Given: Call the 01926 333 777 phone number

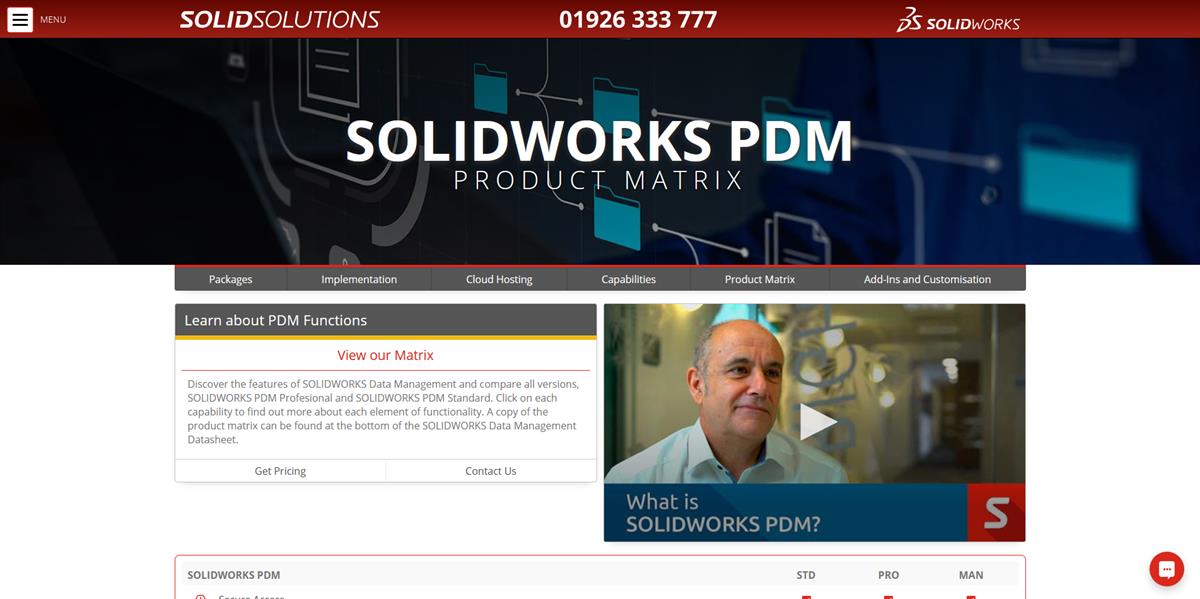Looking at the screenshot, I should (x=638, y=19).
